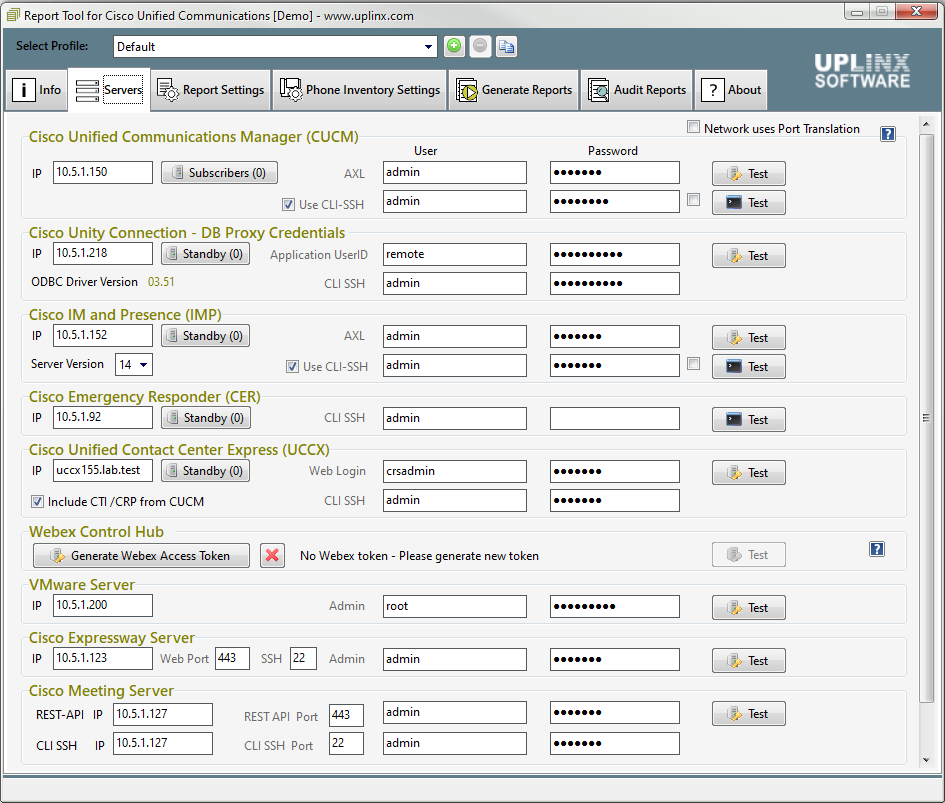Click UCCX Web Login user crsadmin

click(454, 471)
